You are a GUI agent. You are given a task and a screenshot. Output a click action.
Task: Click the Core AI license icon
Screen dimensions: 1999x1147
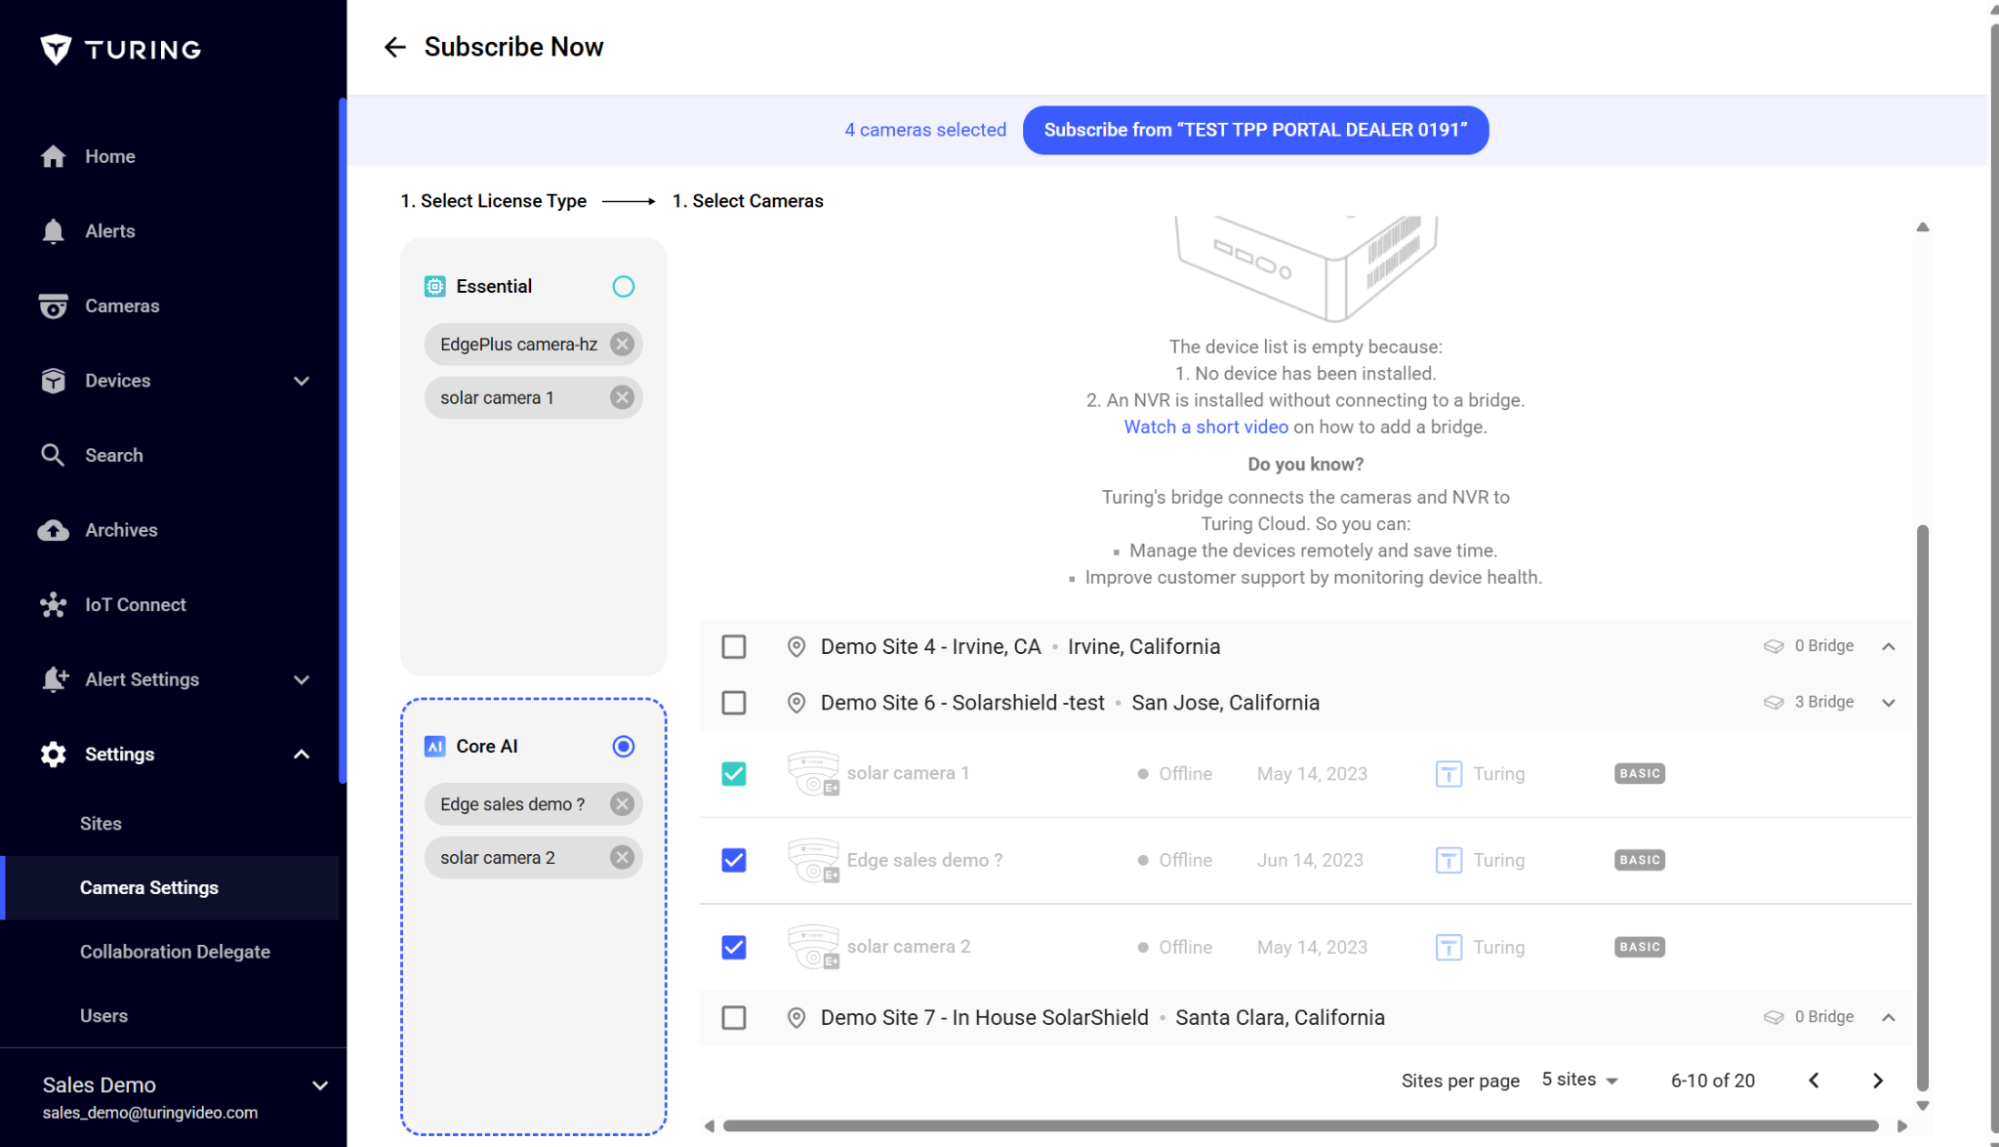[435, 747]
